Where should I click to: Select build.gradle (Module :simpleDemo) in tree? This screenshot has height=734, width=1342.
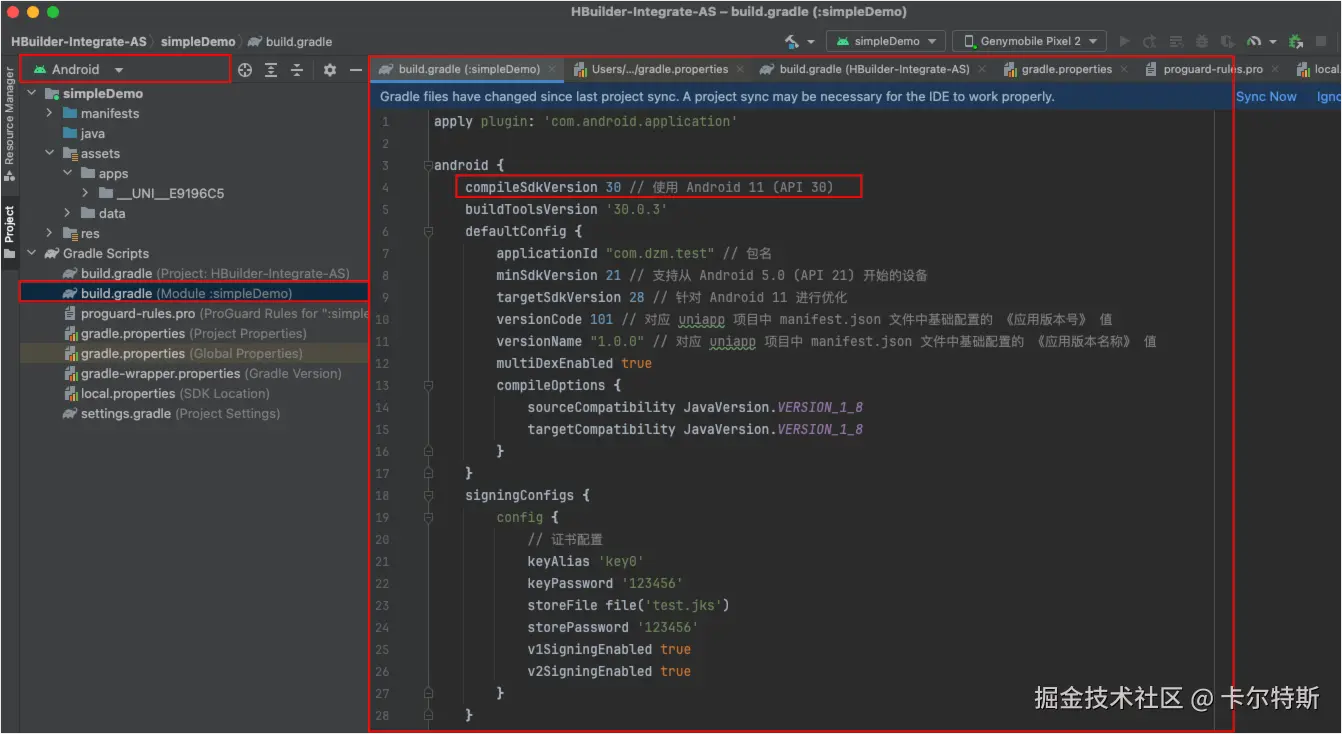[194, 293]
